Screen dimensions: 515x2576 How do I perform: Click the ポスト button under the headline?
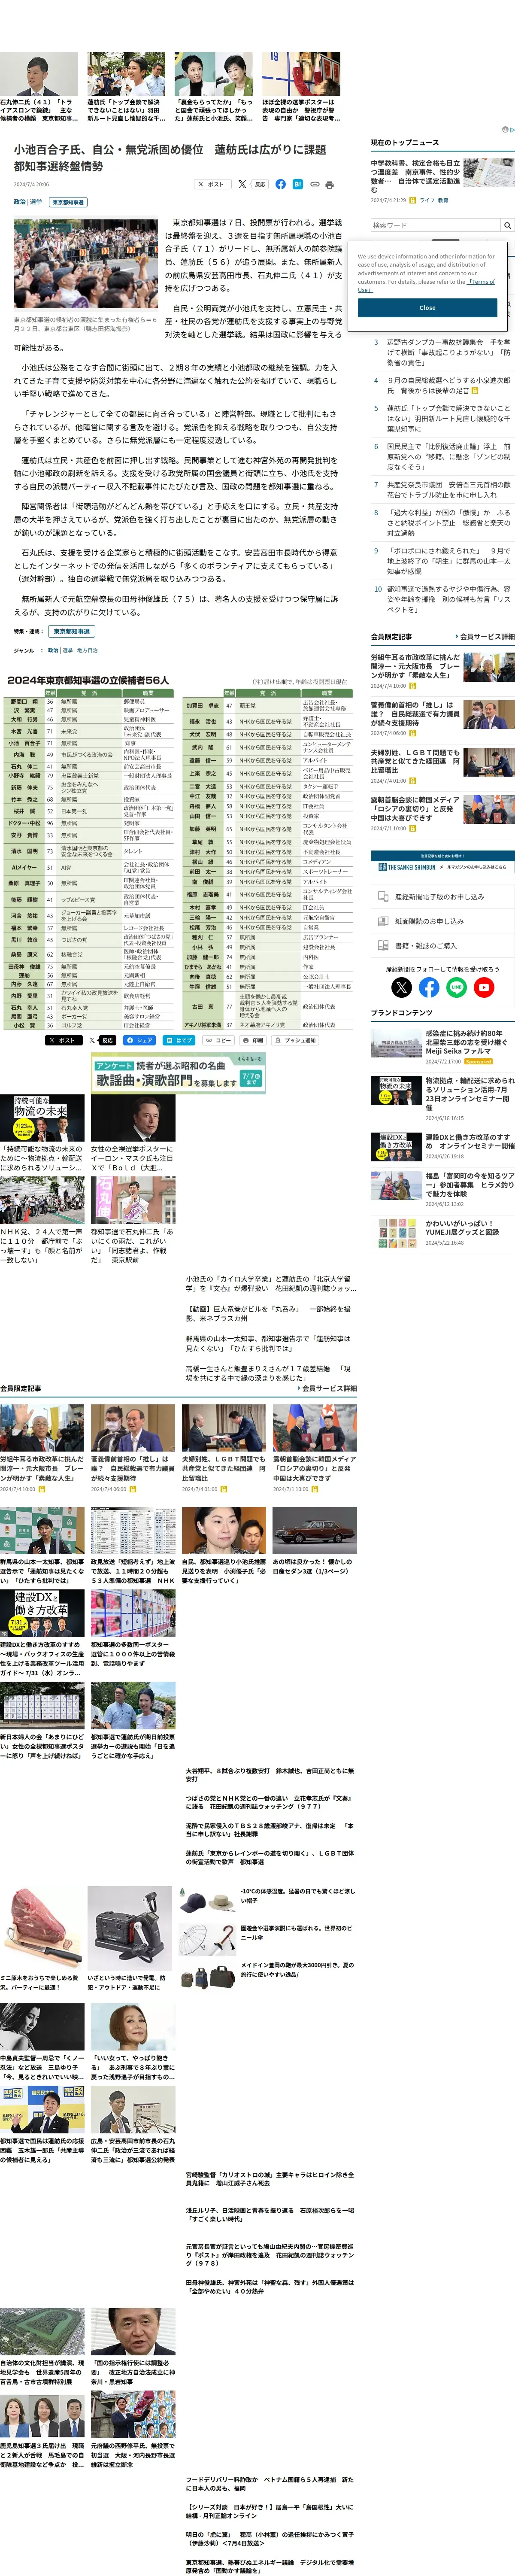pyautogui.click(x=212, y=184)
